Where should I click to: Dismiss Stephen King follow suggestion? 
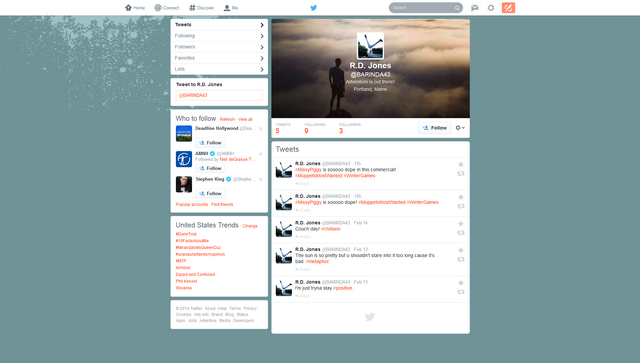pos(260,180)
